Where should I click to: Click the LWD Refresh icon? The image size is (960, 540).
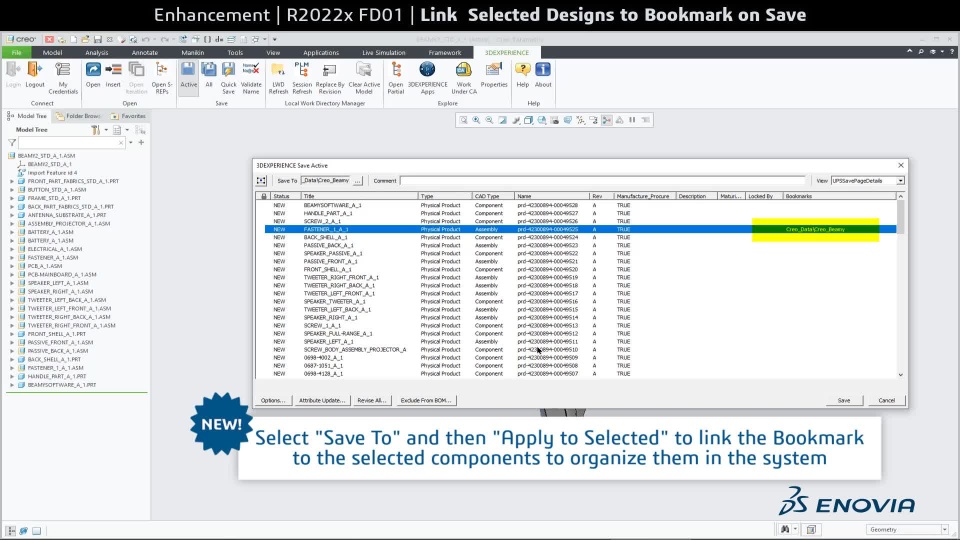(x=278, y=70)
